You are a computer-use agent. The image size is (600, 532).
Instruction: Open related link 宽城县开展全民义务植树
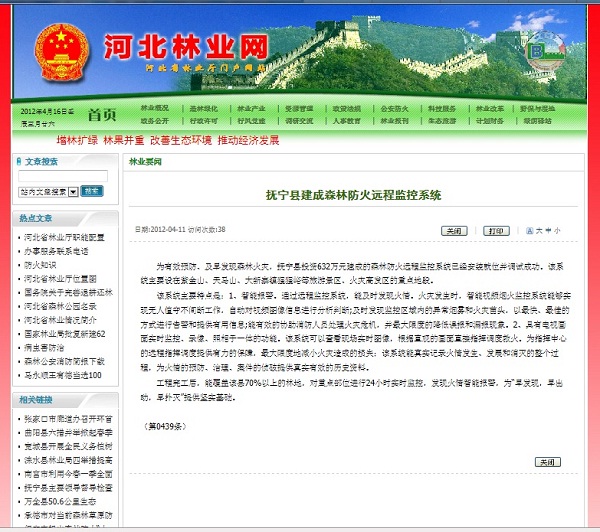click(x=68, y=447)
